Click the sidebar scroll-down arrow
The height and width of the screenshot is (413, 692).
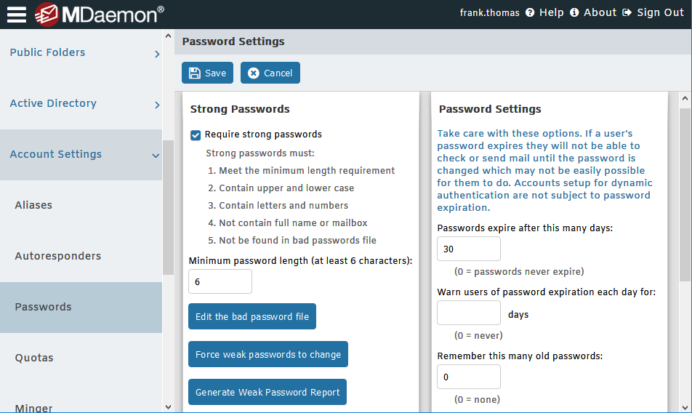click(x=168, y=407)
